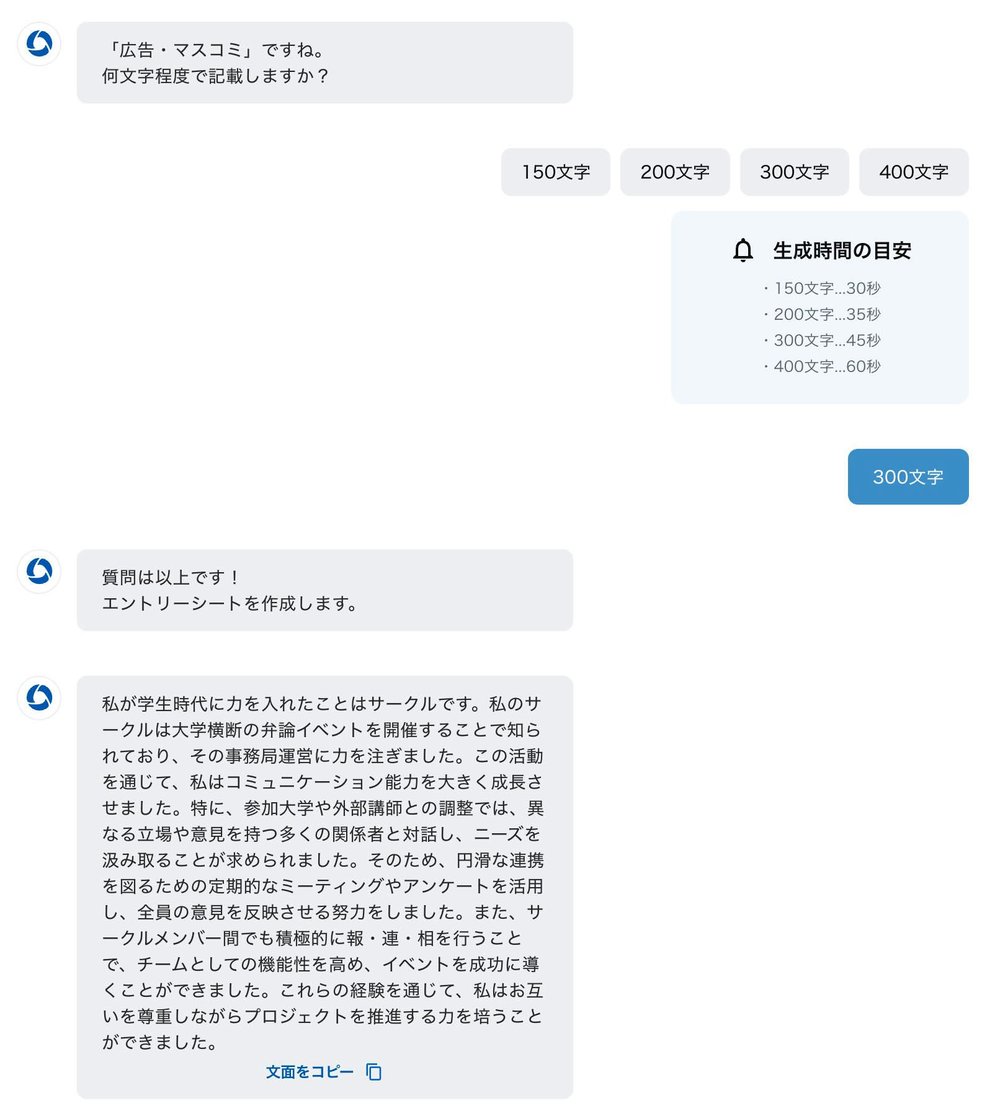Click the bot avatar beside 広告・マスコミ message
Screen dimensions: 1000x1119
pos(39,44)
